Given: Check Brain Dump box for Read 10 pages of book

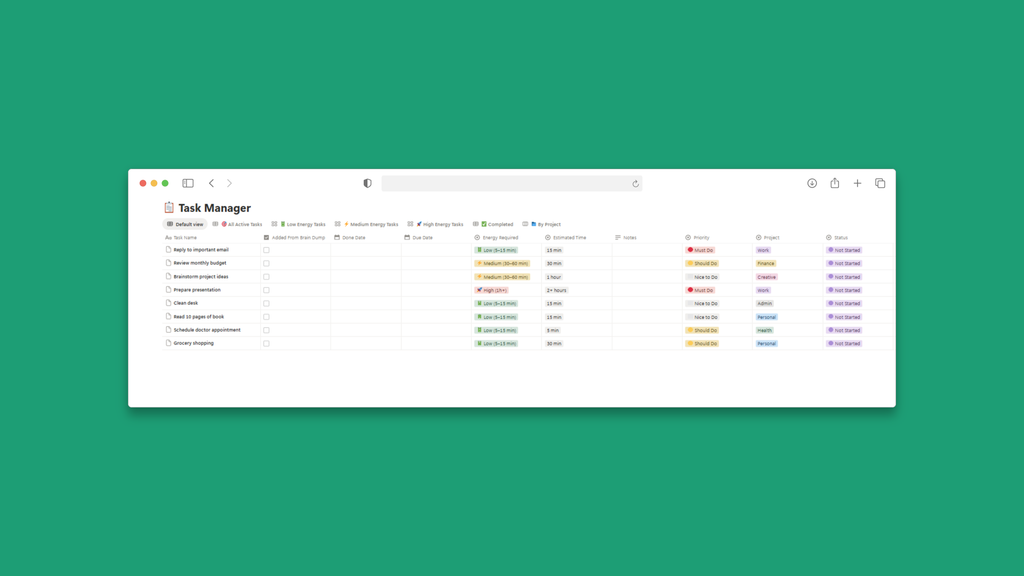Looking at the screenshot, I should (x=266, y=317).
